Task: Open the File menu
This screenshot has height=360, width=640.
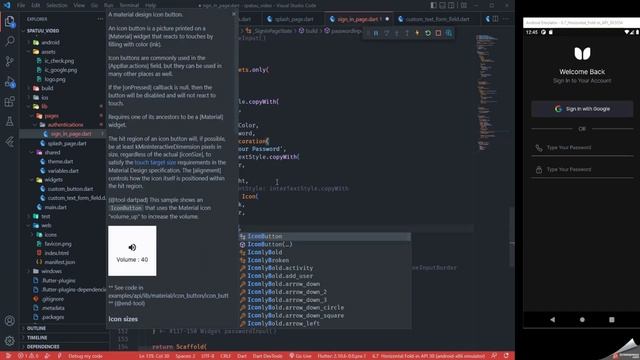Action: [21, 5]
